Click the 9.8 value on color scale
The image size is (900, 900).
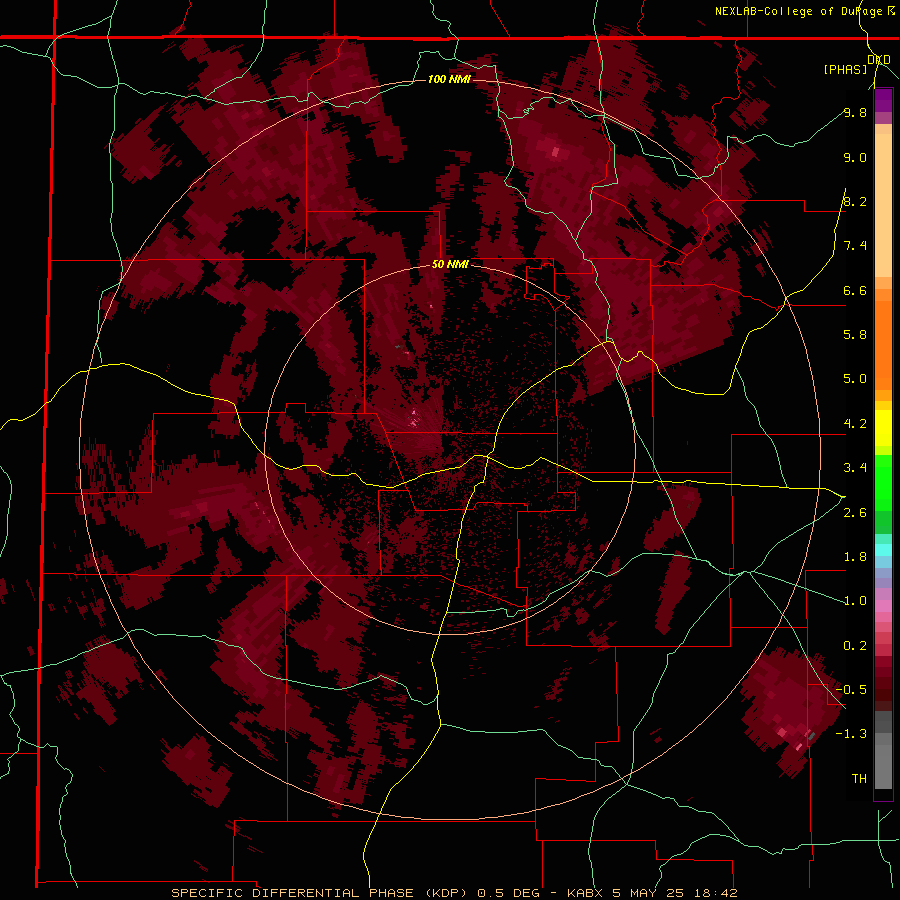[x=855, y=112]
